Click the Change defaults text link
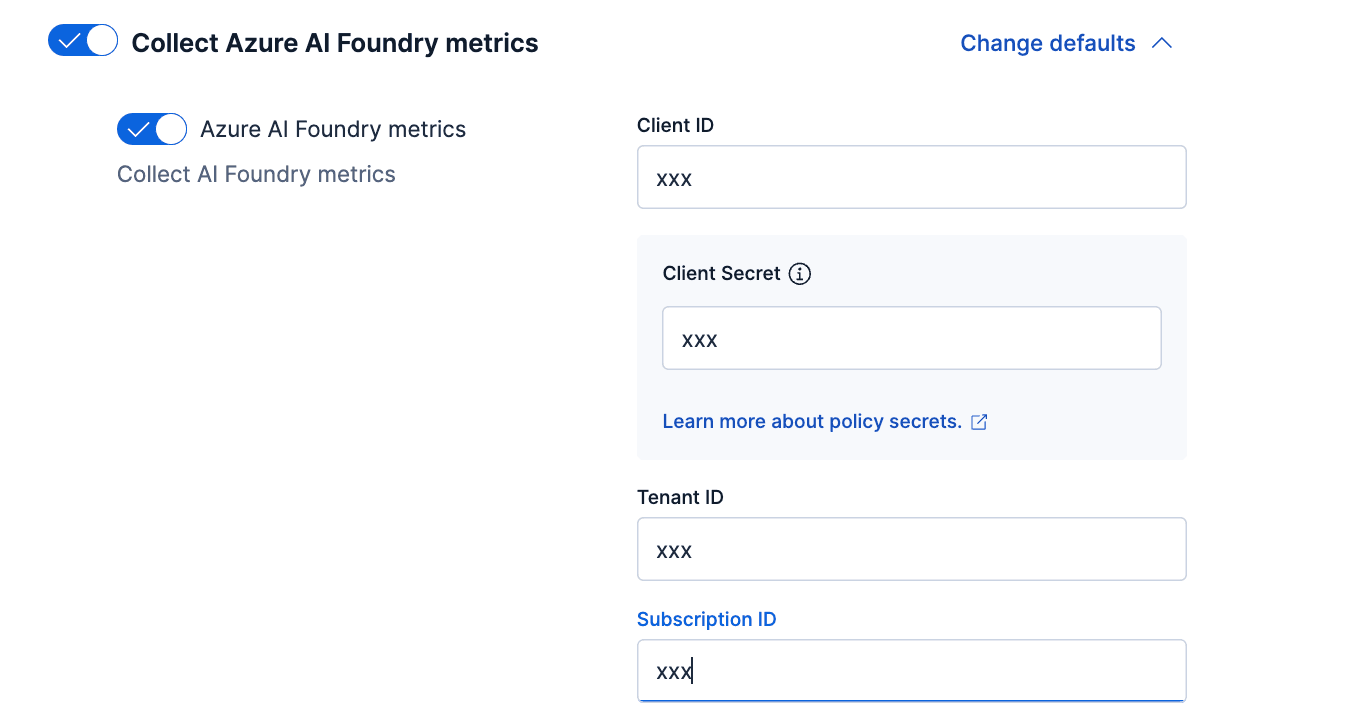The width and height of the screenshot is (1364, 716). click(x=1047, y=43)
